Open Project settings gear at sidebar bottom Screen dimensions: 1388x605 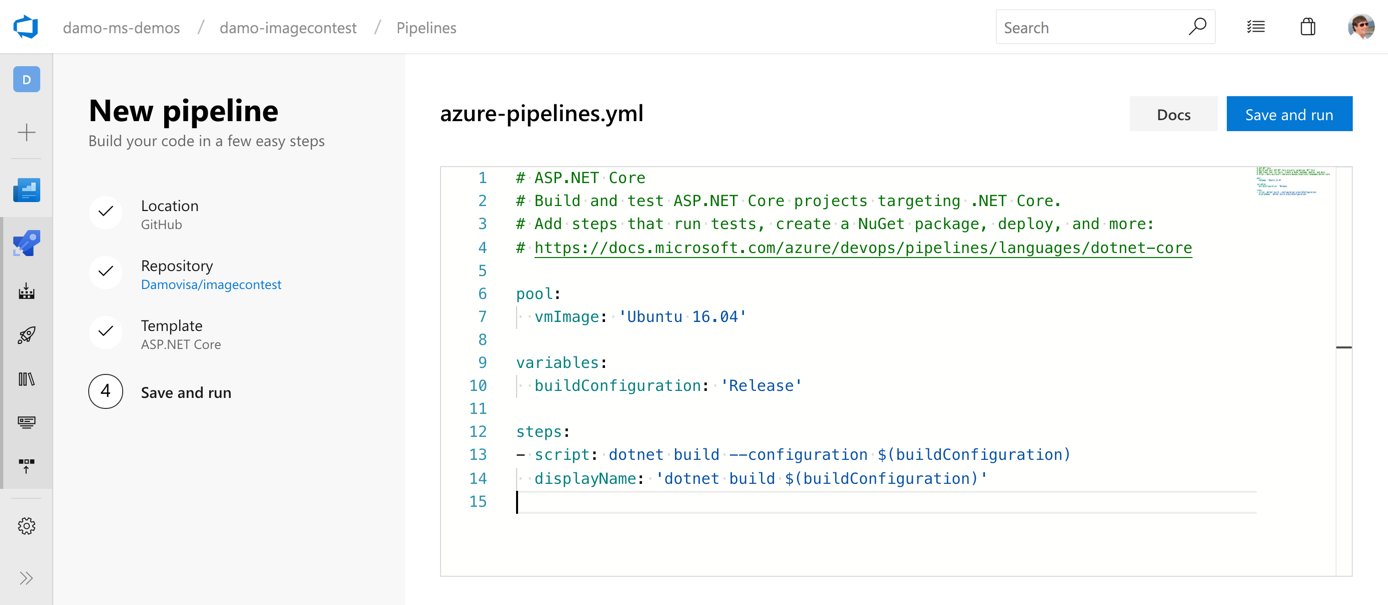(26, 524)
